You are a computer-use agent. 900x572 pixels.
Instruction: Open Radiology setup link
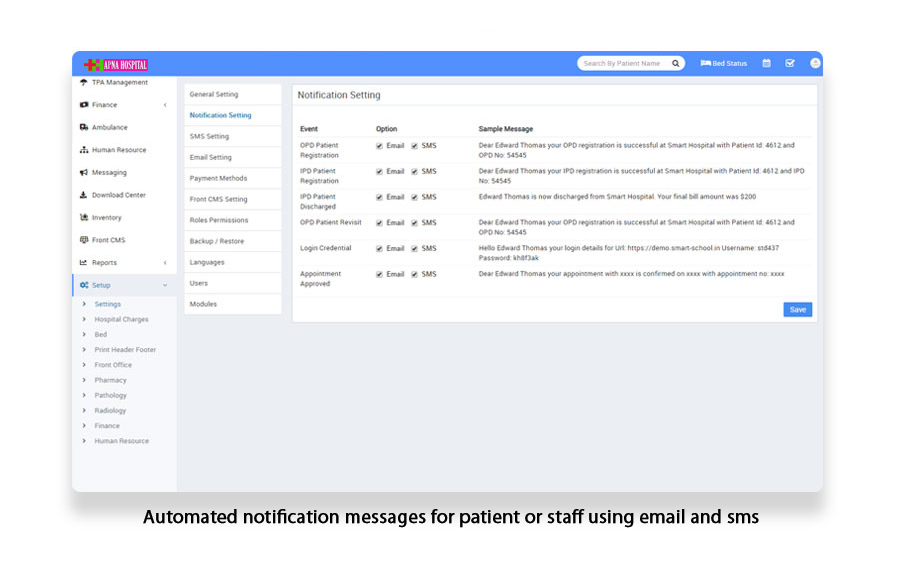110,411
